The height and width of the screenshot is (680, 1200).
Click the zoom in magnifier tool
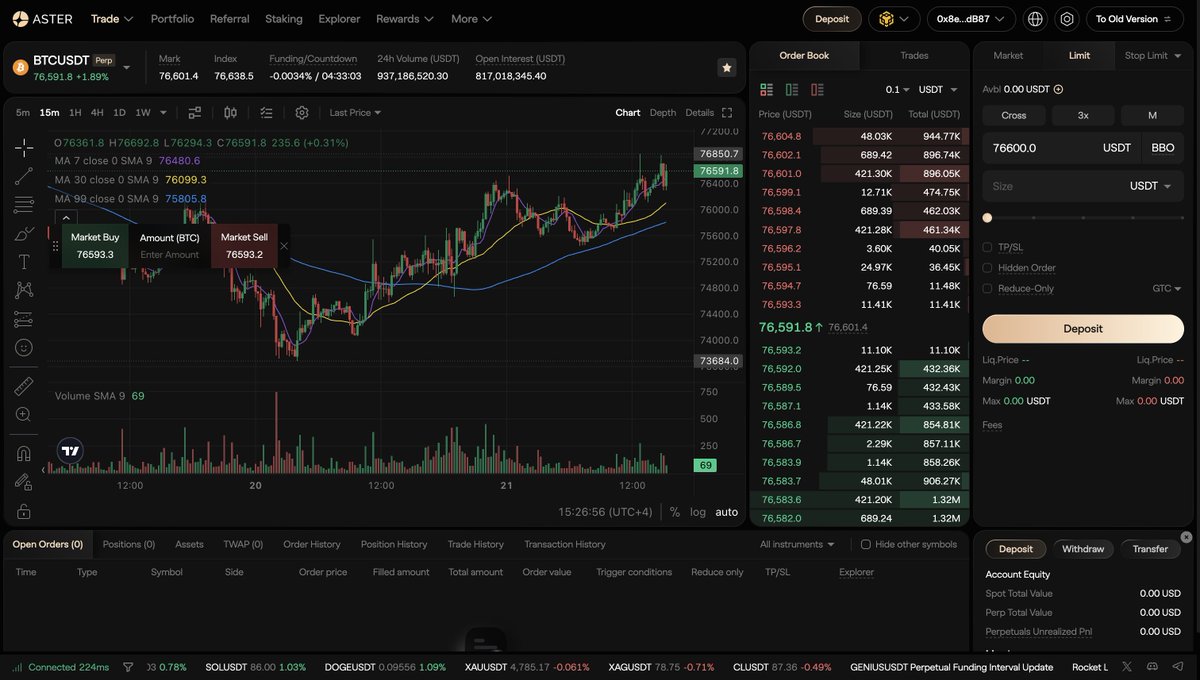24,414
